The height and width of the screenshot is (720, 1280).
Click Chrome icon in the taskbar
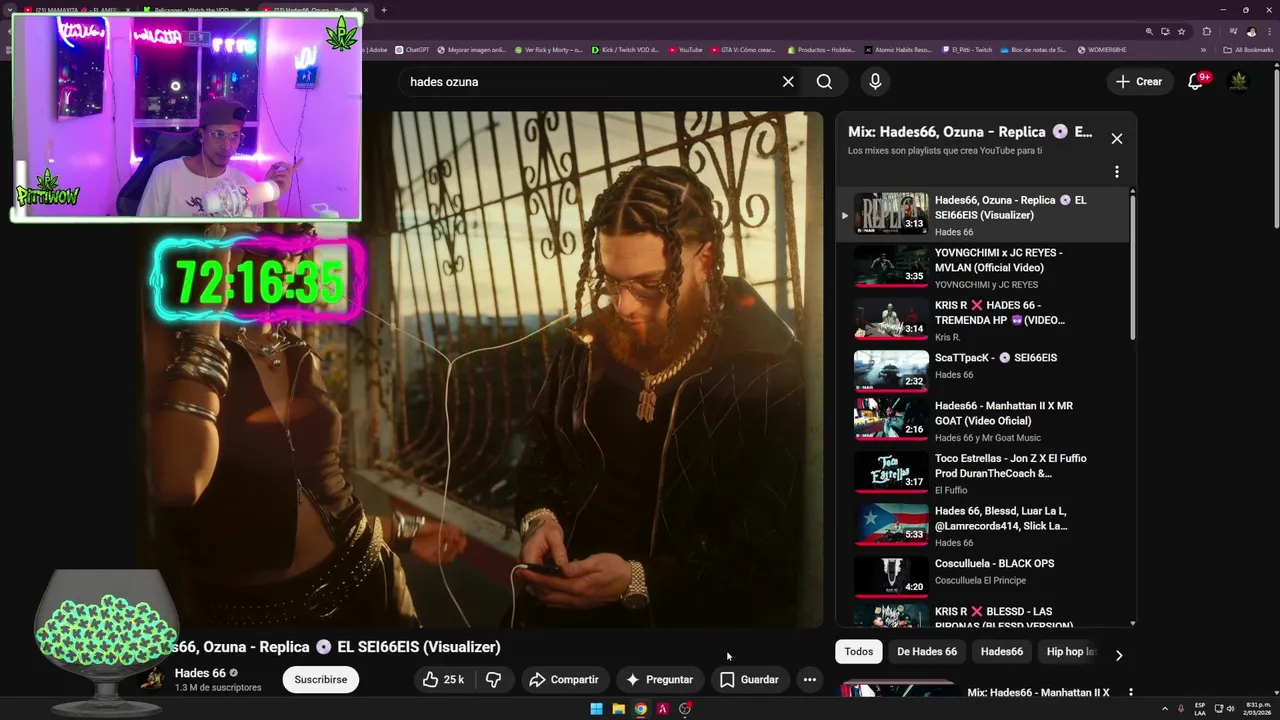(640, 709)
